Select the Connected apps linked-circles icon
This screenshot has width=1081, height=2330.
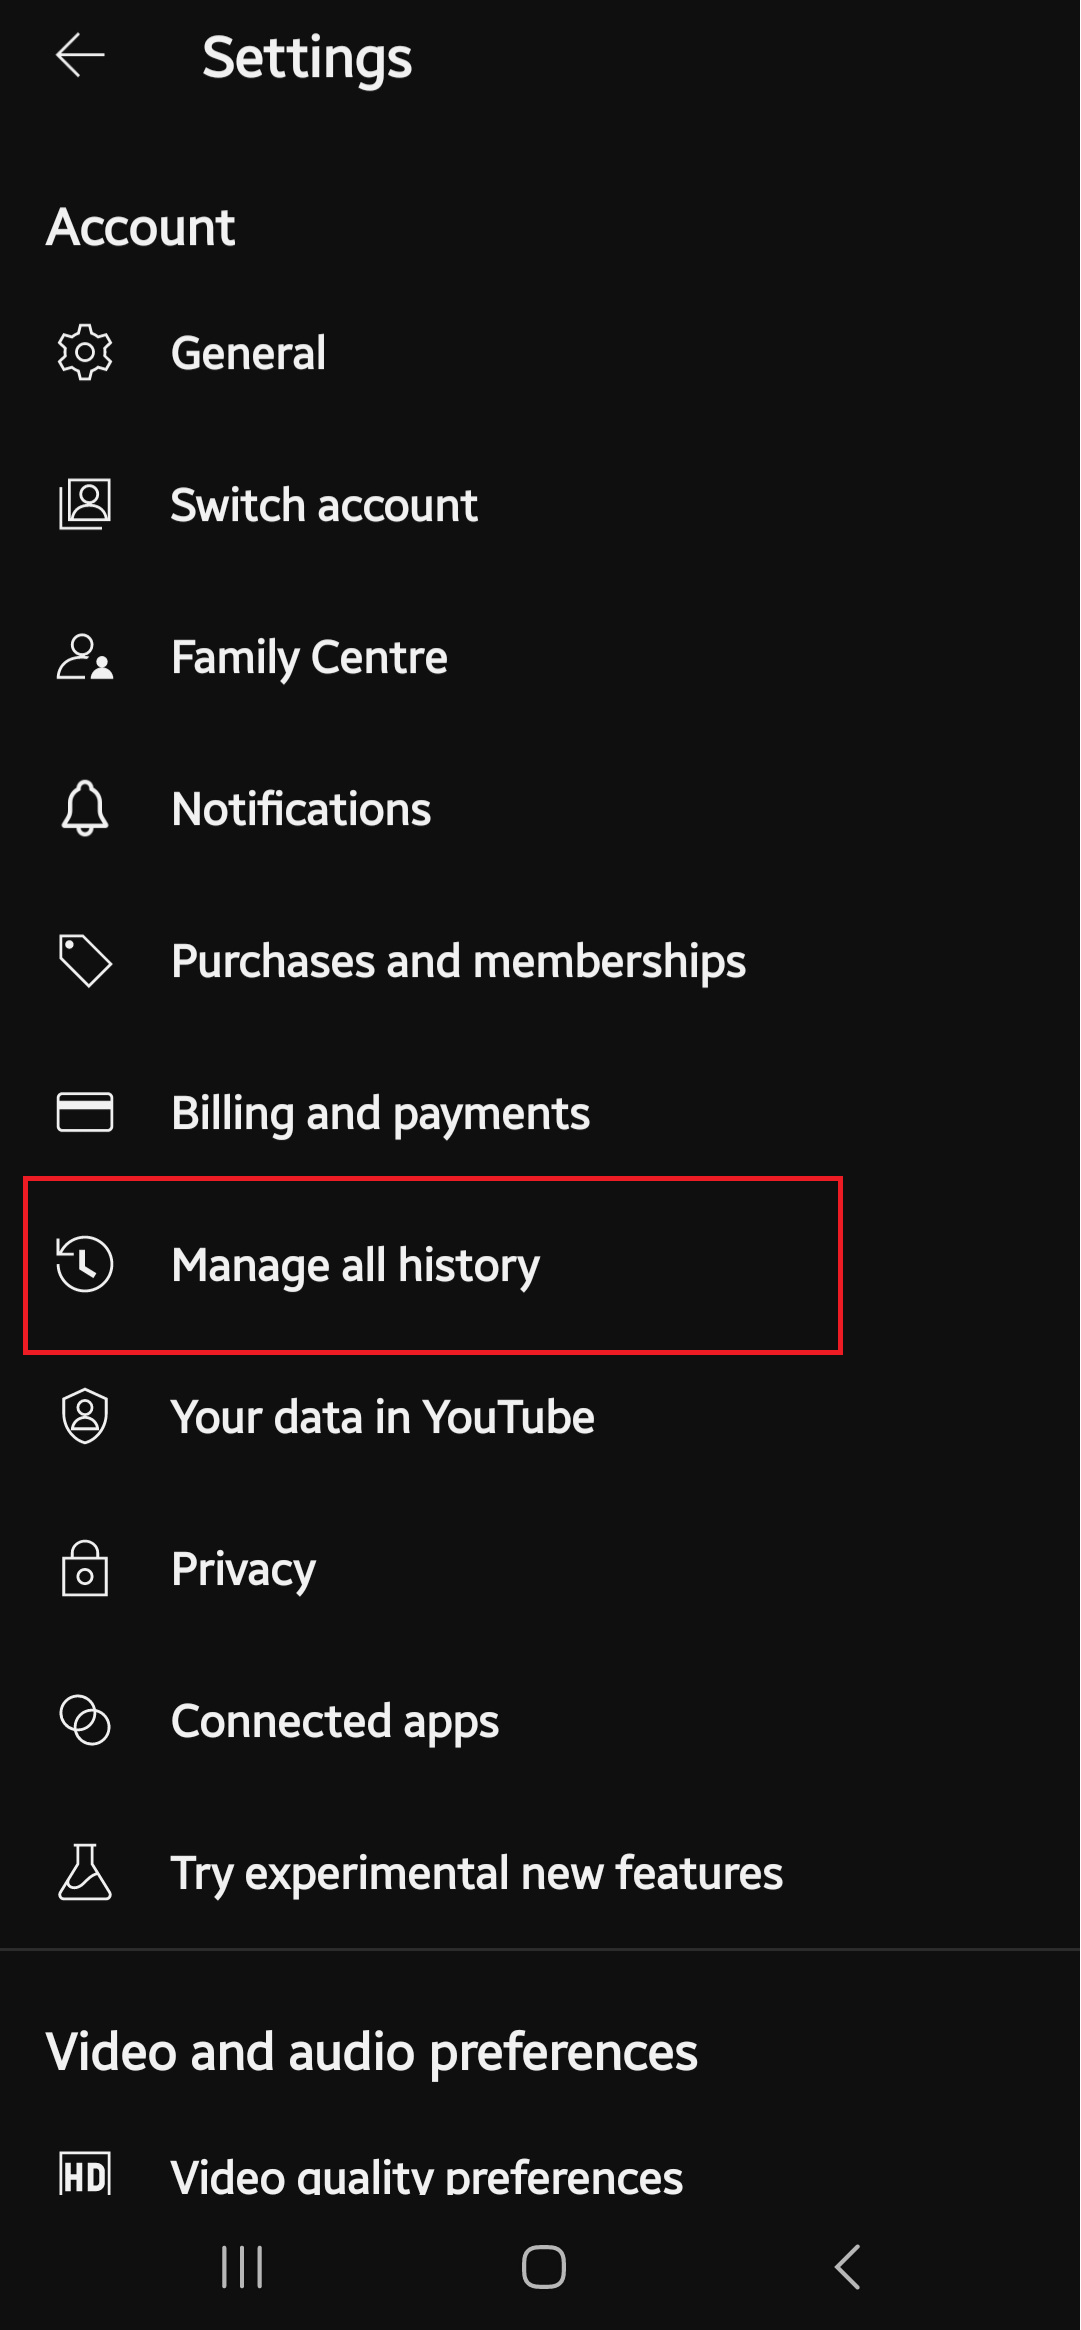84,1720
